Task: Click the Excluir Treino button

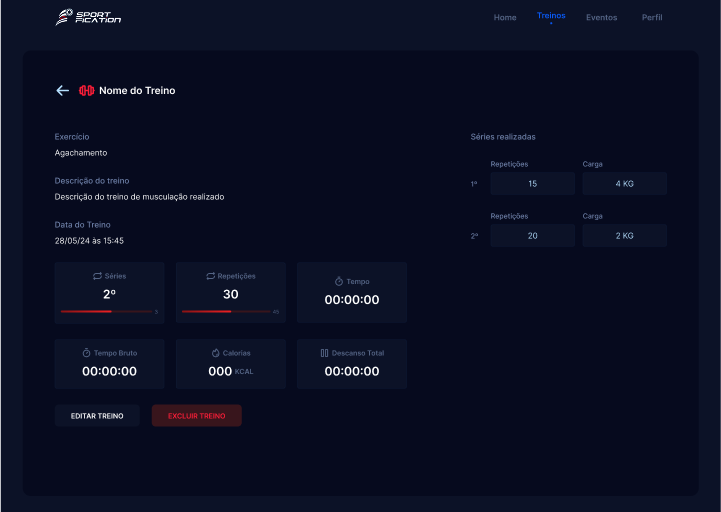Action: pyautogui.click(x=196, y=415)
